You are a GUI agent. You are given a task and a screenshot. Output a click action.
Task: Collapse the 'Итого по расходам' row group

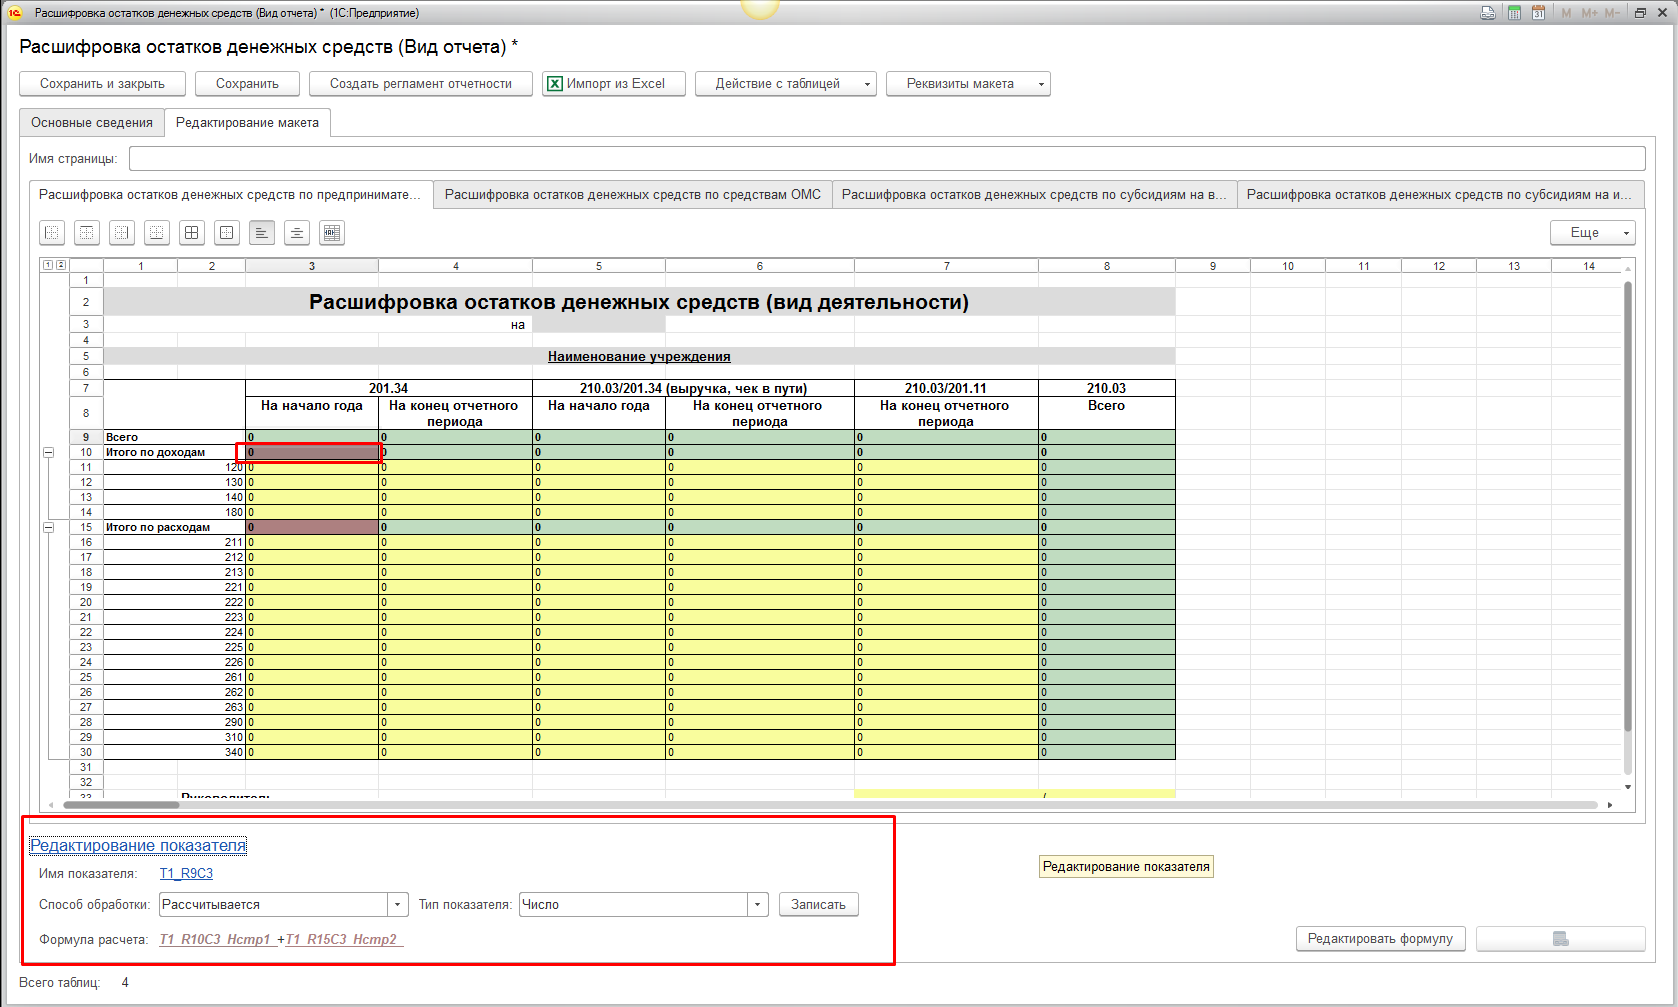tap(48, 527)
